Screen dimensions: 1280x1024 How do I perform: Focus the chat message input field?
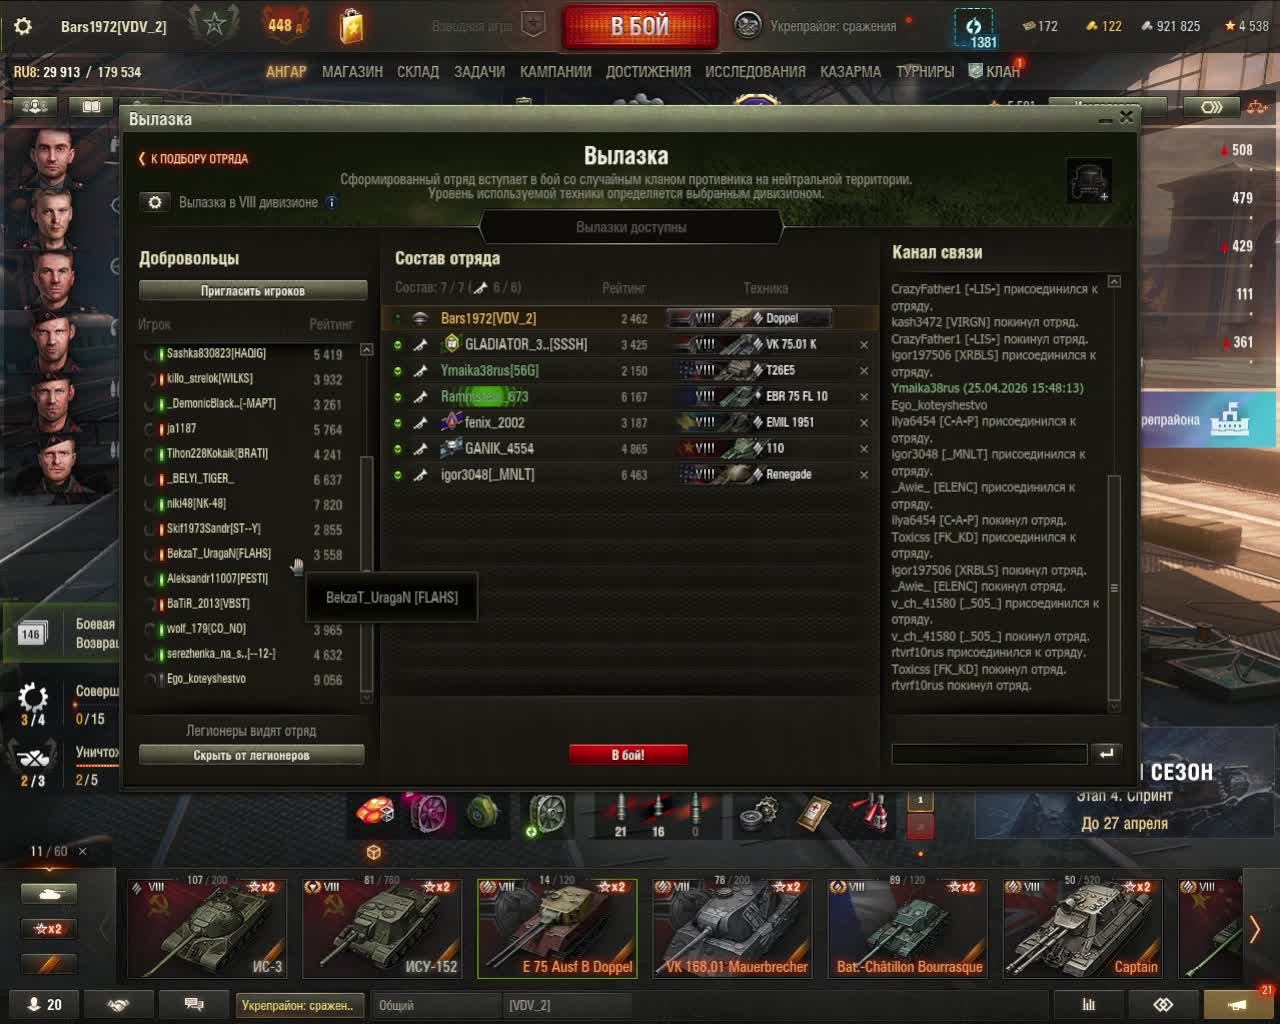989,754
